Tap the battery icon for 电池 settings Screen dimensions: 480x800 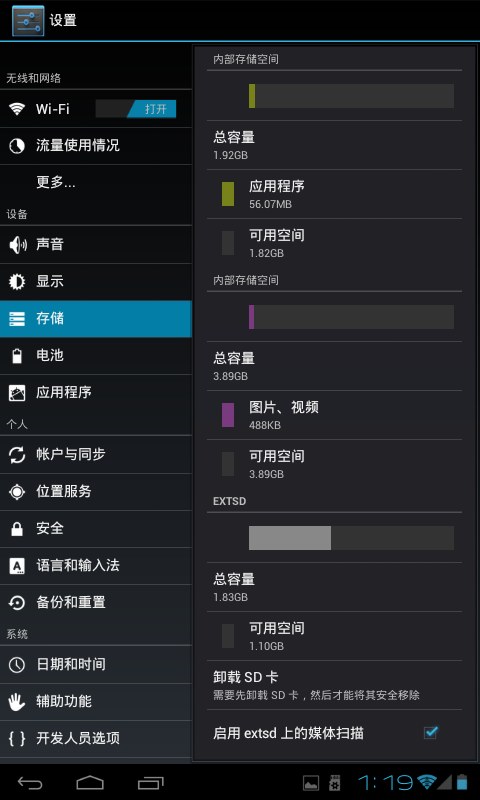(x=17, y=356)
